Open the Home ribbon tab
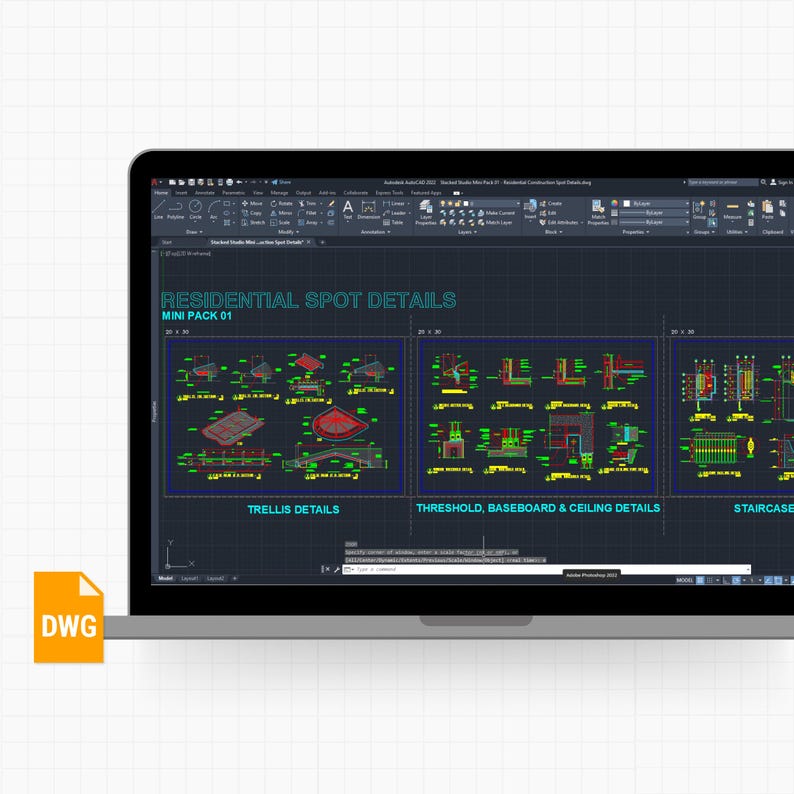The image size is (794, 794). click(161, 193)
